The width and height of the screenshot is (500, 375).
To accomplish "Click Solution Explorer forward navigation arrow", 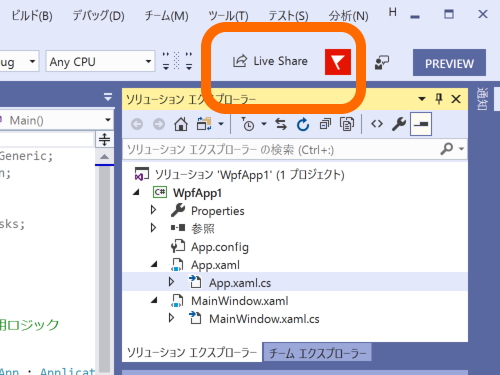I will point(159,124).
